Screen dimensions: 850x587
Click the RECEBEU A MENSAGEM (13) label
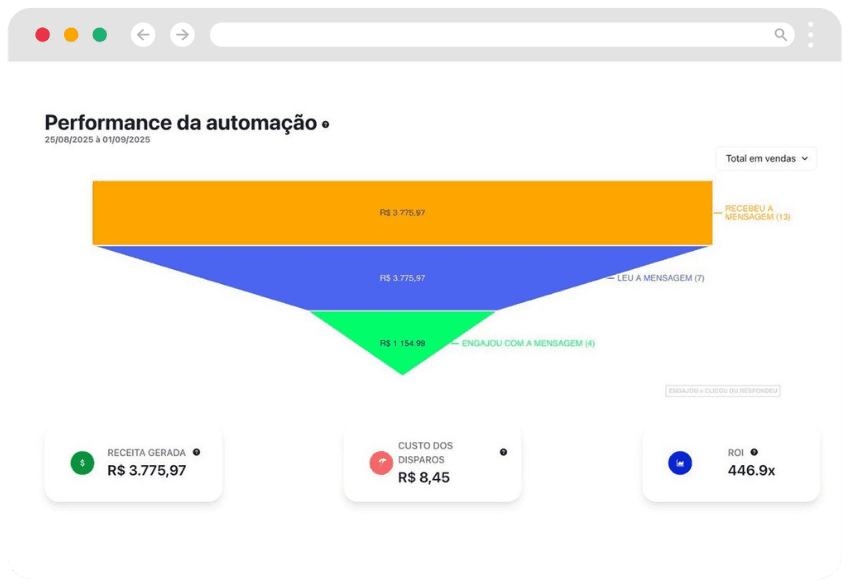coord(757,212)
